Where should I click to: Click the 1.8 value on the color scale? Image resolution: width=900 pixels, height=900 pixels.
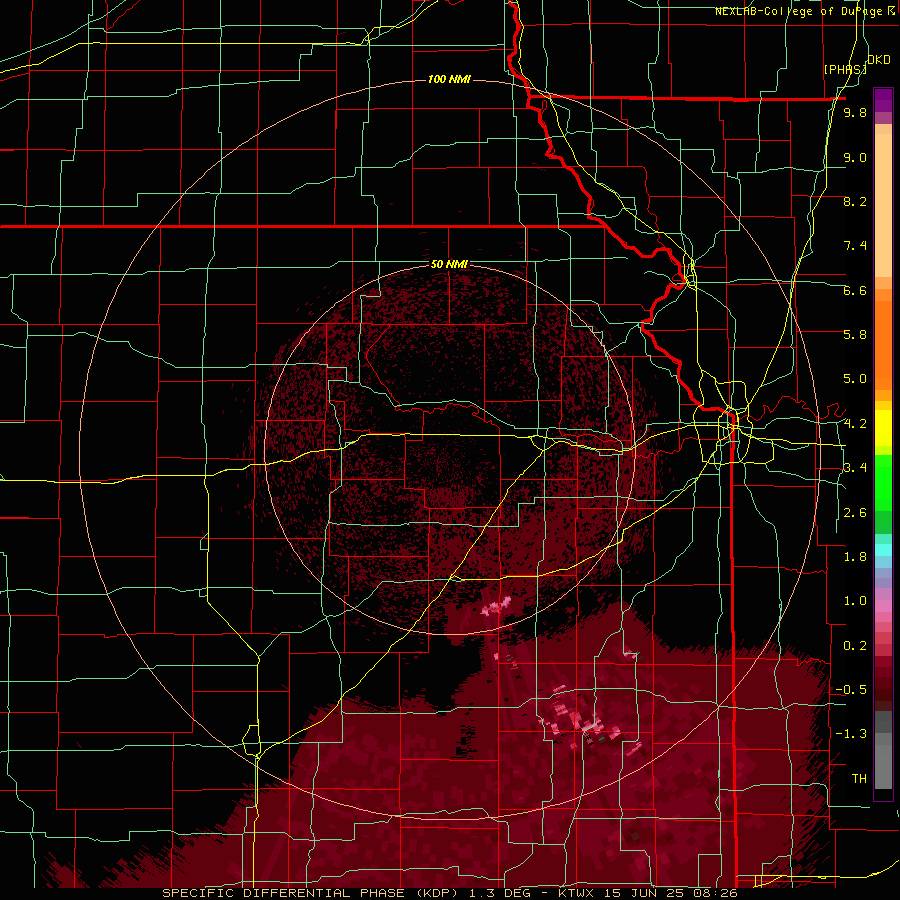855,557
